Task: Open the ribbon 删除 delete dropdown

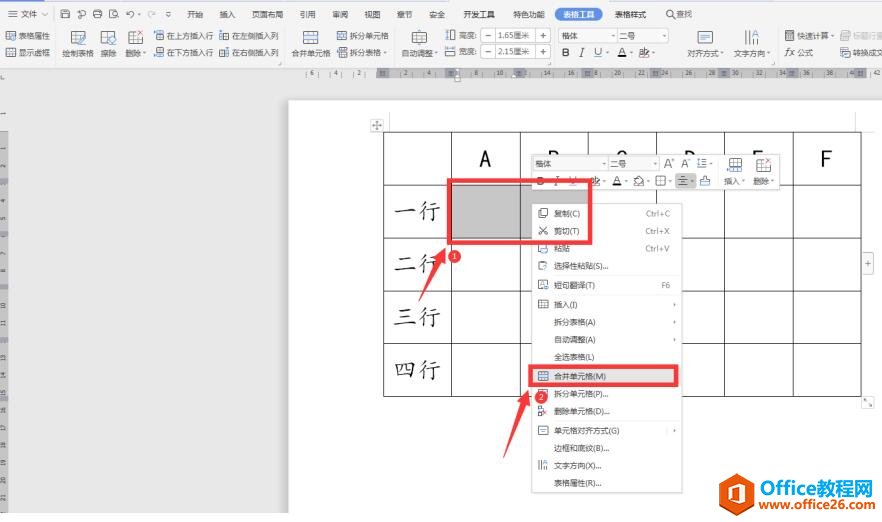Action: (x=135, y=44)
